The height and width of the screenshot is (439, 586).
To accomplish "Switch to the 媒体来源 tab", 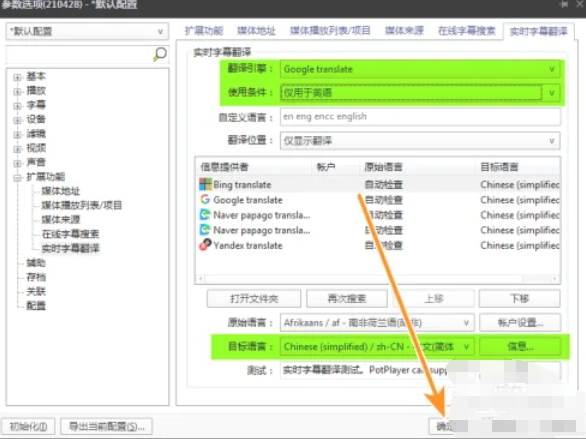I will tap(404, 31).
